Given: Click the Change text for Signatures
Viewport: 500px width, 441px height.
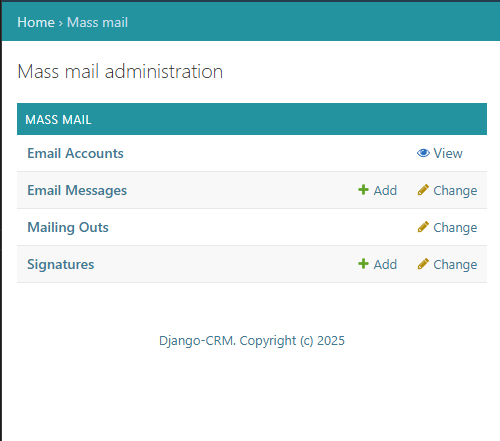Looking at the screenshot, I should click(x=455, y=265).
